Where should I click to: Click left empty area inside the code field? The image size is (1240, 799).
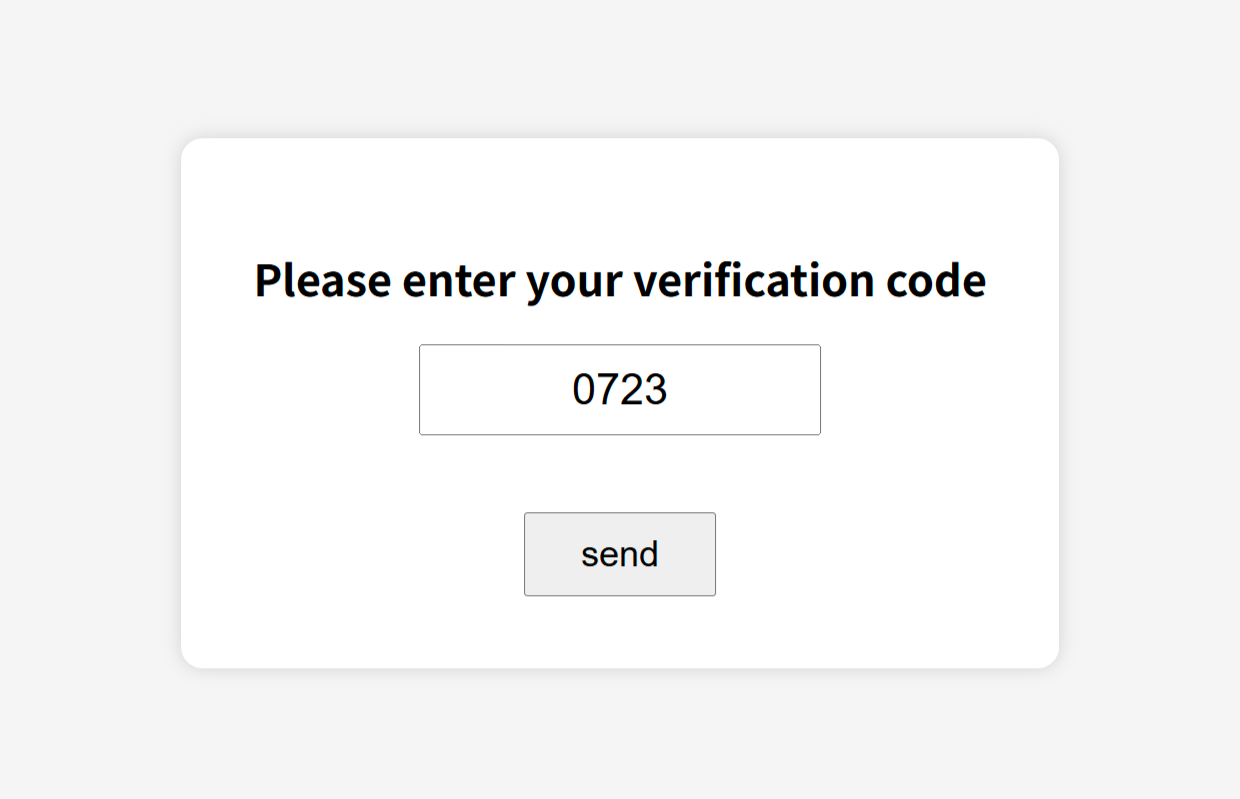coord(480,390)
